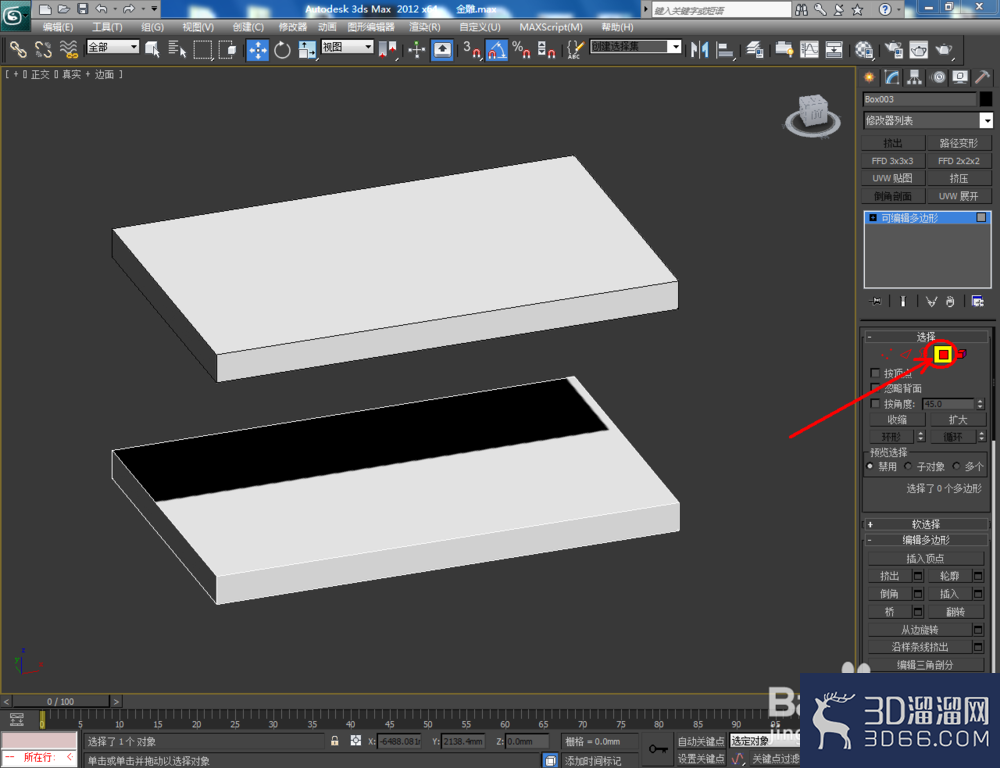
Task: Click the Render Production teapot icon
Action: (x=944, y=49)
